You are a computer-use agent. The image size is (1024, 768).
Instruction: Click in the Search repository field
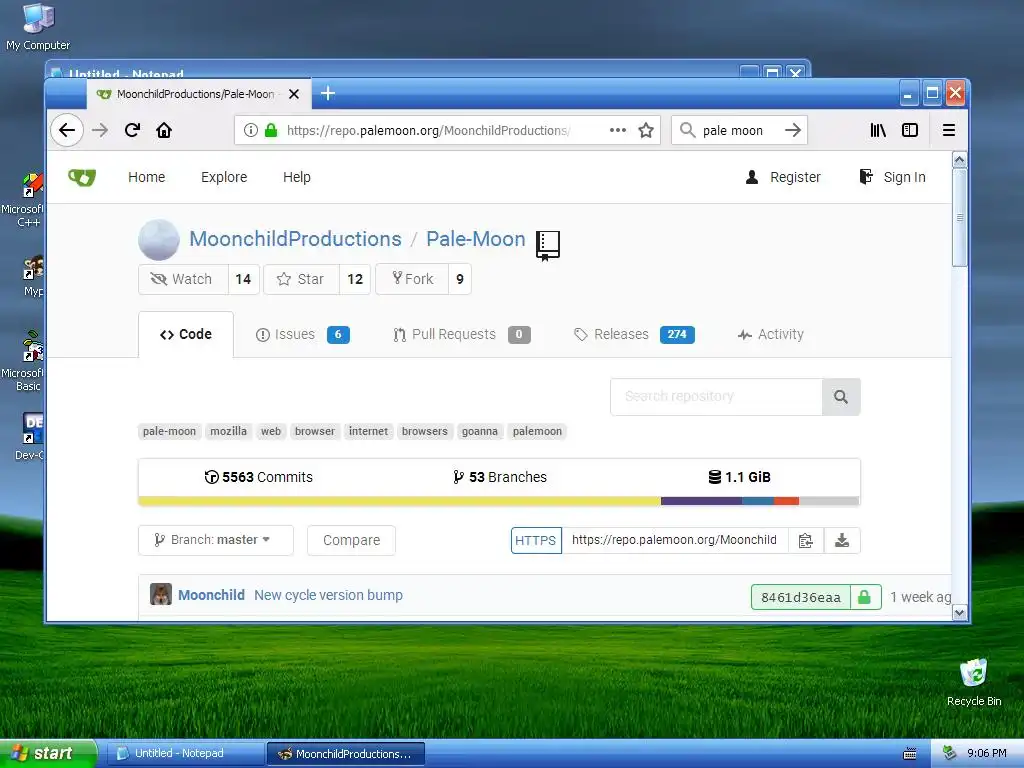click(716, 396)
